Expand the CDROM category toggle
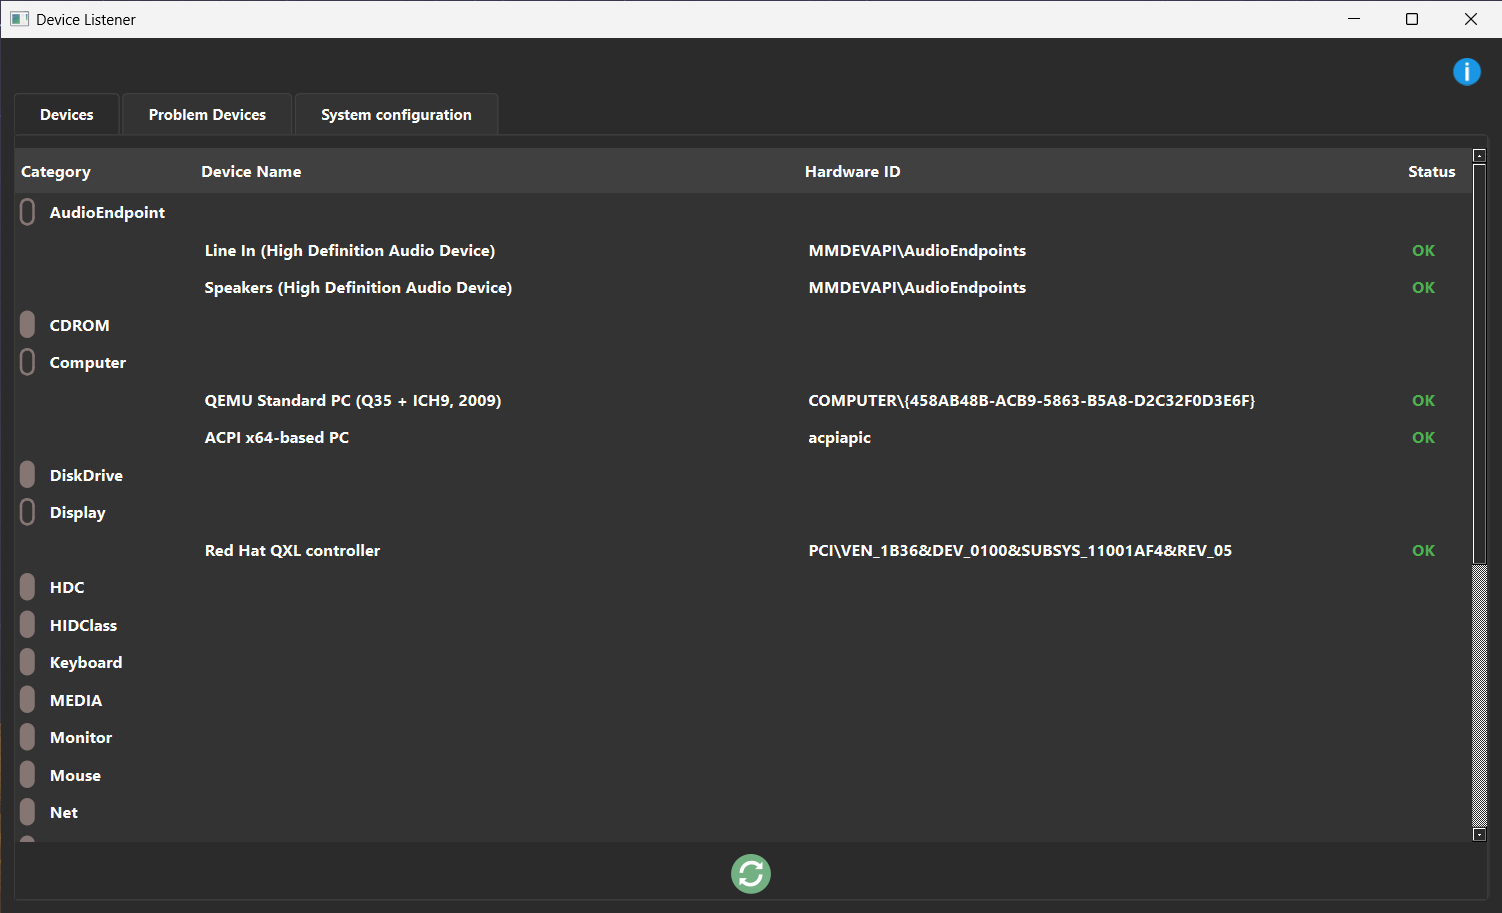This screenshot has width=1502, height=913. click(x=28, y=325)
